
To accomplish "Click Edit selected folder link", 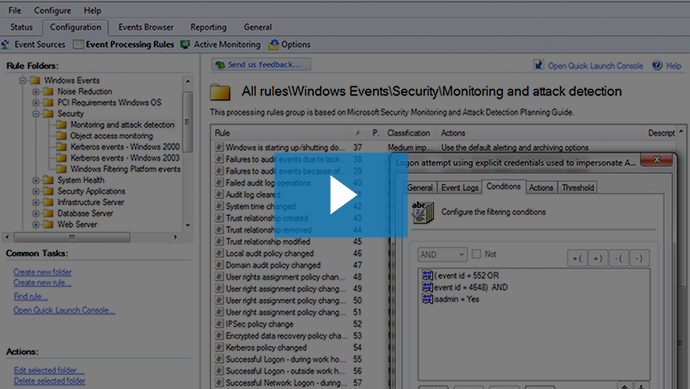I will [49, 371].
